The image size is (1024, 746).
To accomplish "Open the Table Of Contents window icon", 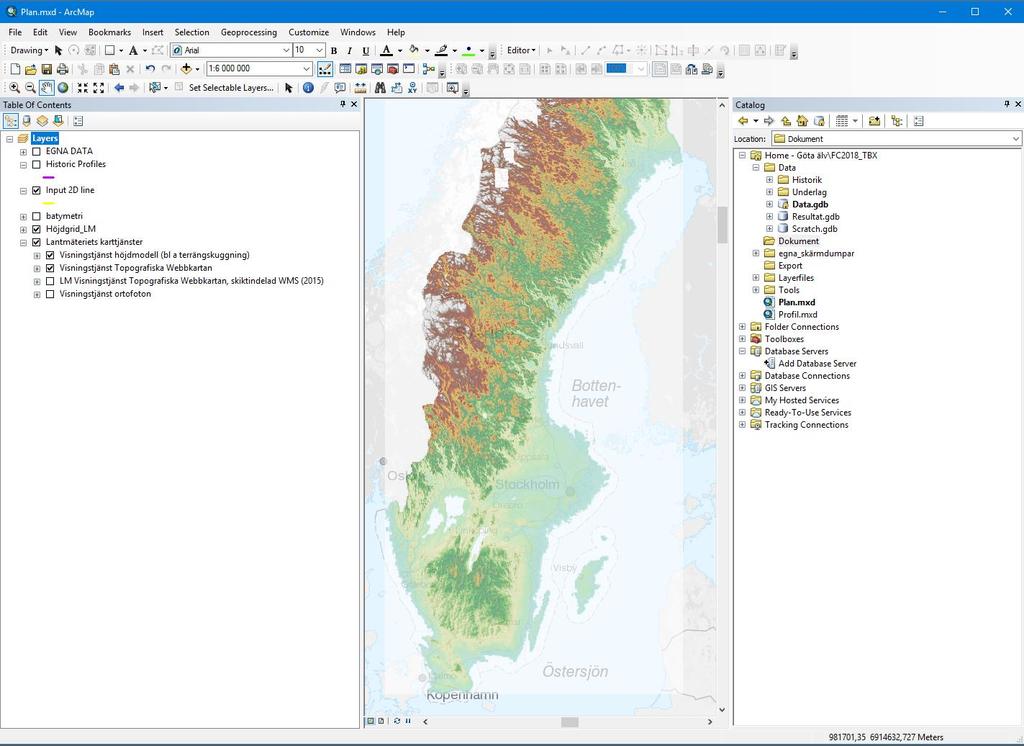I will (x=345, y=69).
